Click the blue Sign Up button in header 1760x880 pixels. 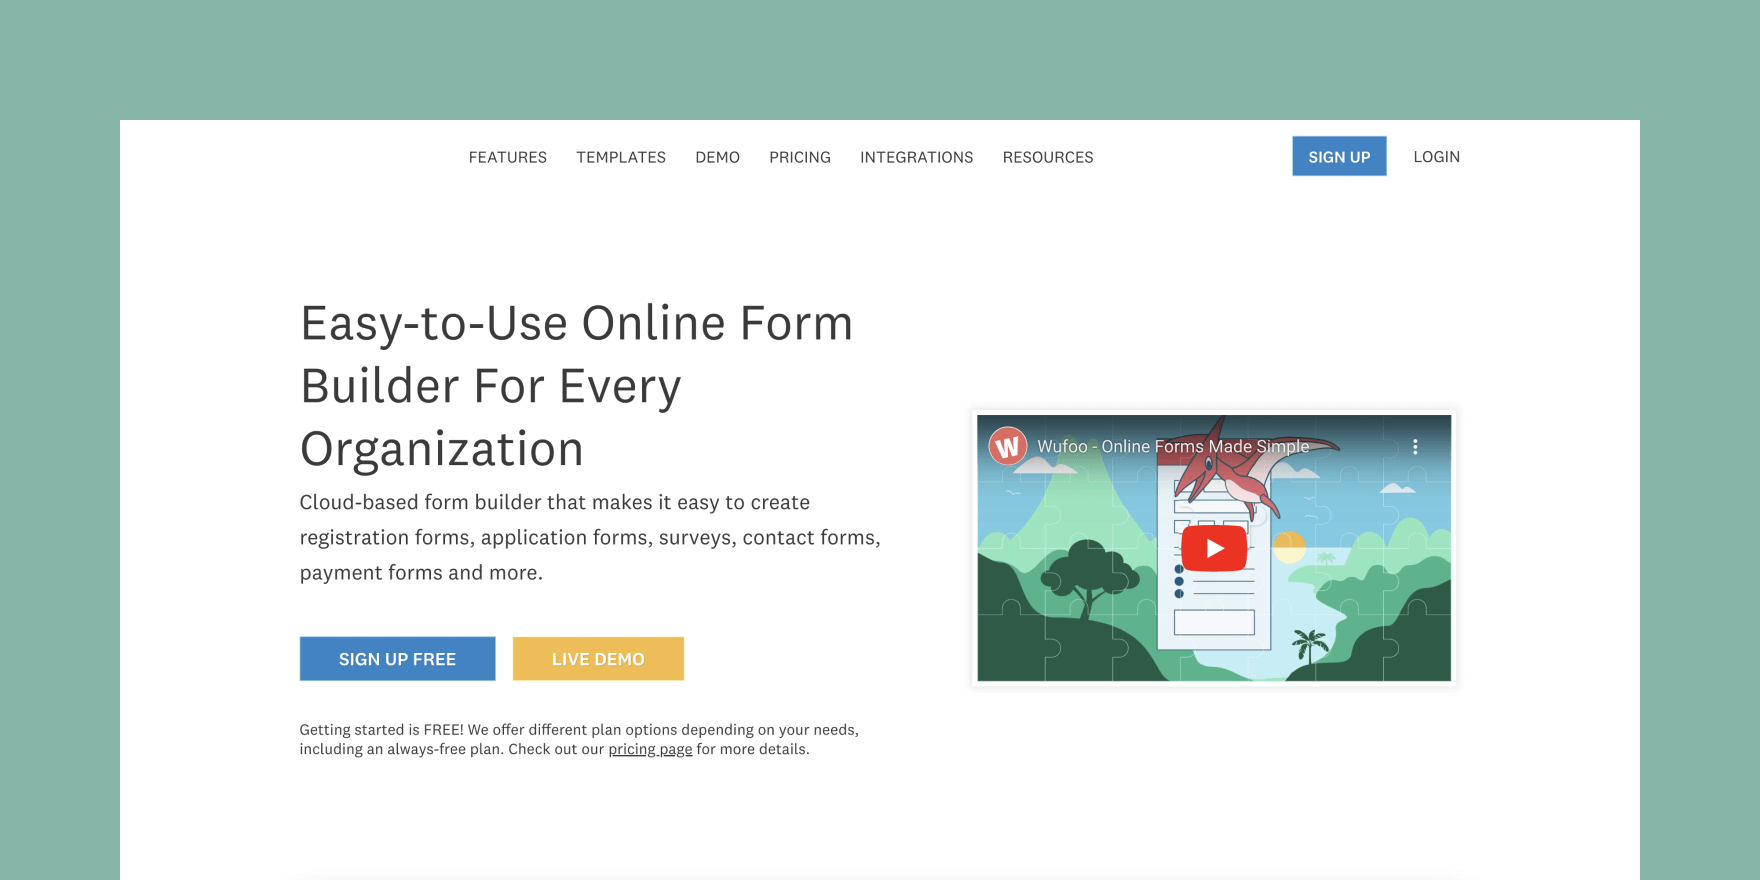click(1339, 156)
